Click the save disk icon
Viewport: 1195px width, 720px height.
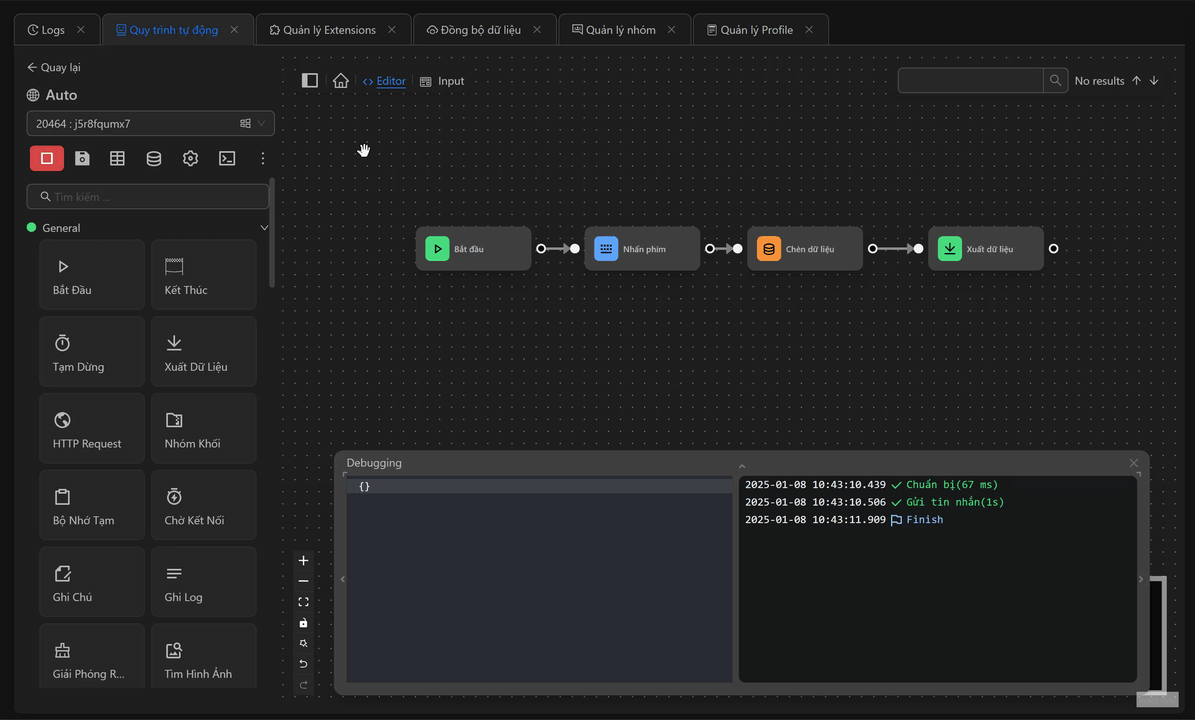[82, 158]
